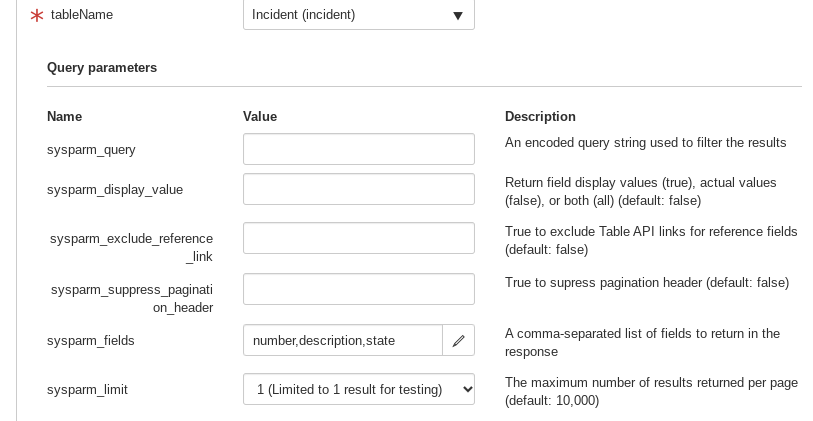This screenshot has width=813, height=421.
Task: Click the Query parameters section heading
Action: [102, 68]
